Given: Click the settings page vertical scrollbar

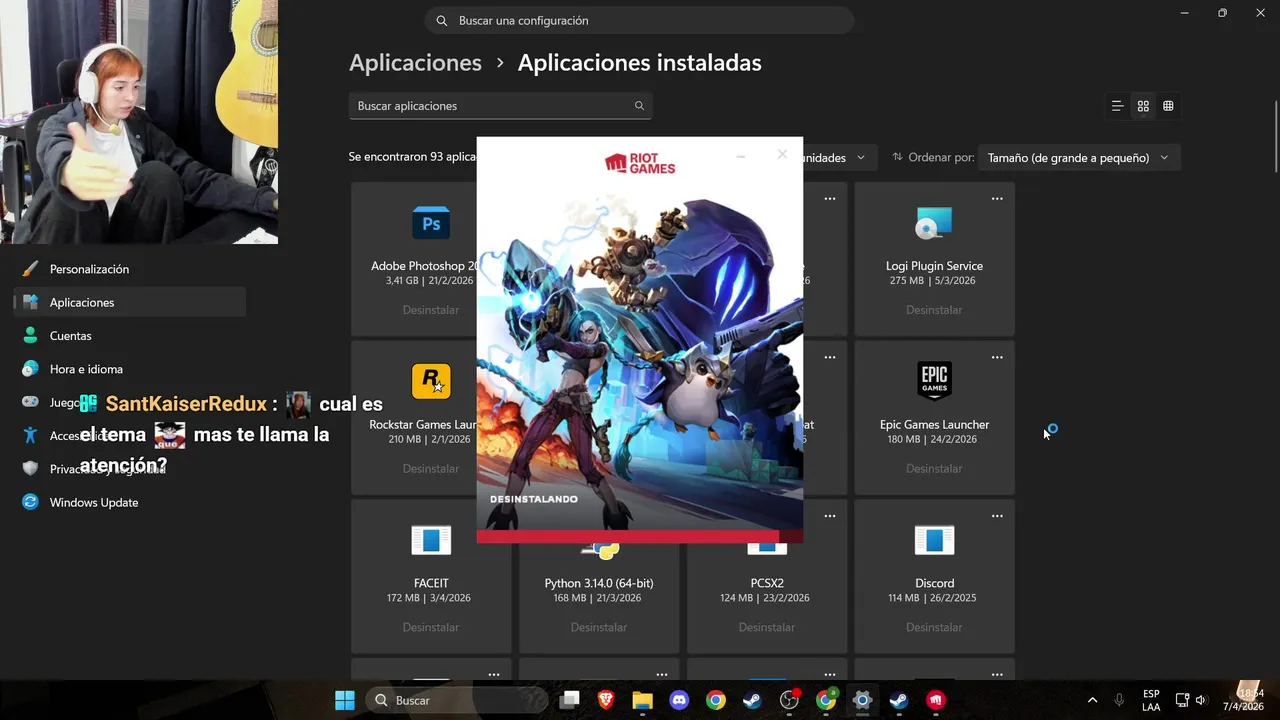Looking at the screenshot, I should coord(1275,138).
